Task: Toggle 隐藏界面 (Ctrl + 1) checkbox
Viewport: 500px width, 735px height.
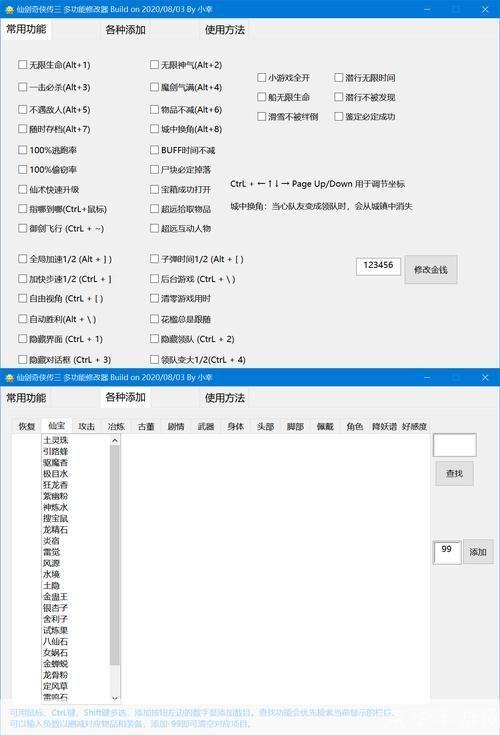Action: (22, 339)
